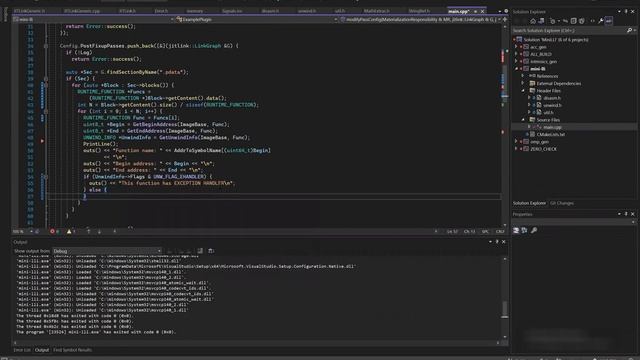Image resolution: width=640 pixels, height=360 pixels.
Task: Click the Alphabetical sort icon in Properties panel
Action: 524,231
